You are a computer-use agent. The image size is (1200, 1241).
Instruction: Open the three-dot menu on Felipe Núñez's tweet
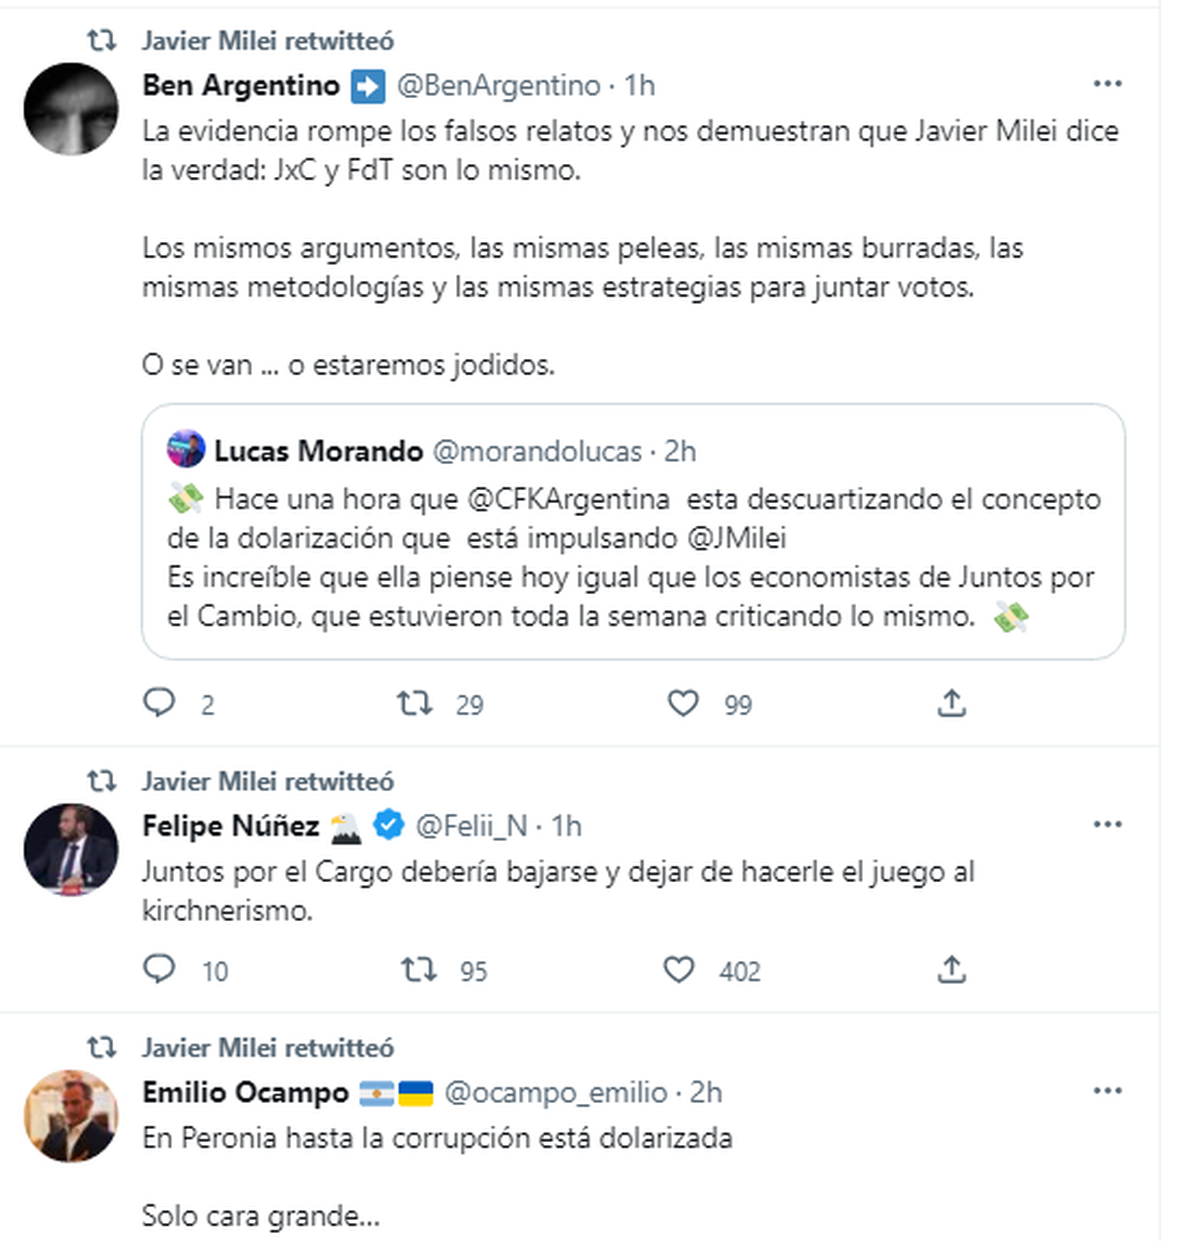[1109, 824]
